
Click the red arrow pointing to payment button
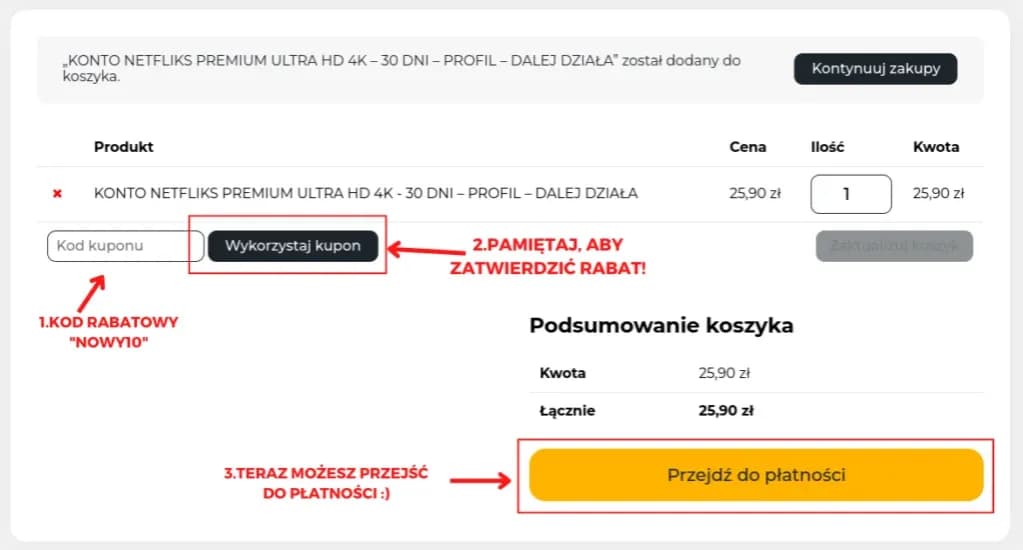coord(481,480)
